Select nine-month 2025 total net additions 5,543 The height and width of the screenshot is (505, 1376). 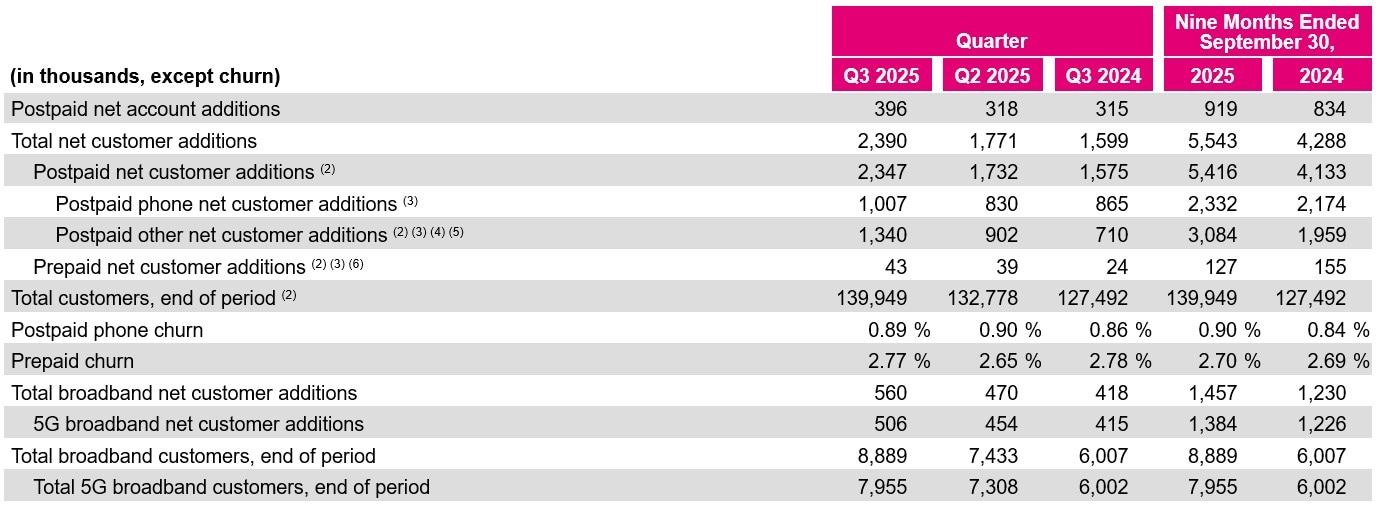tap(1212, 141)
